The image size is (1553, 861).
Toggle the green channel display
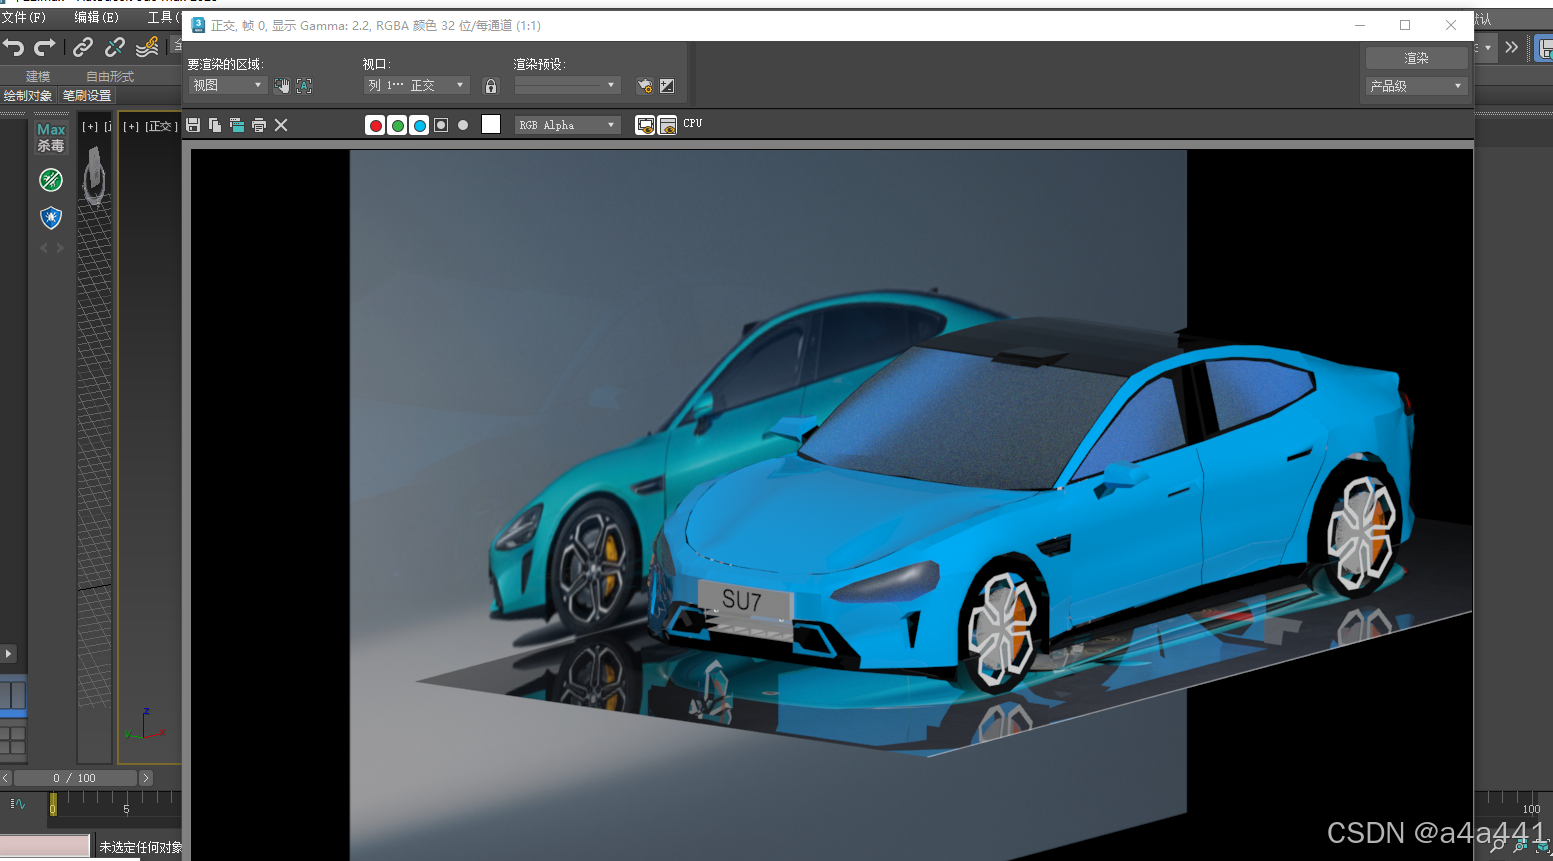[398, 125]
